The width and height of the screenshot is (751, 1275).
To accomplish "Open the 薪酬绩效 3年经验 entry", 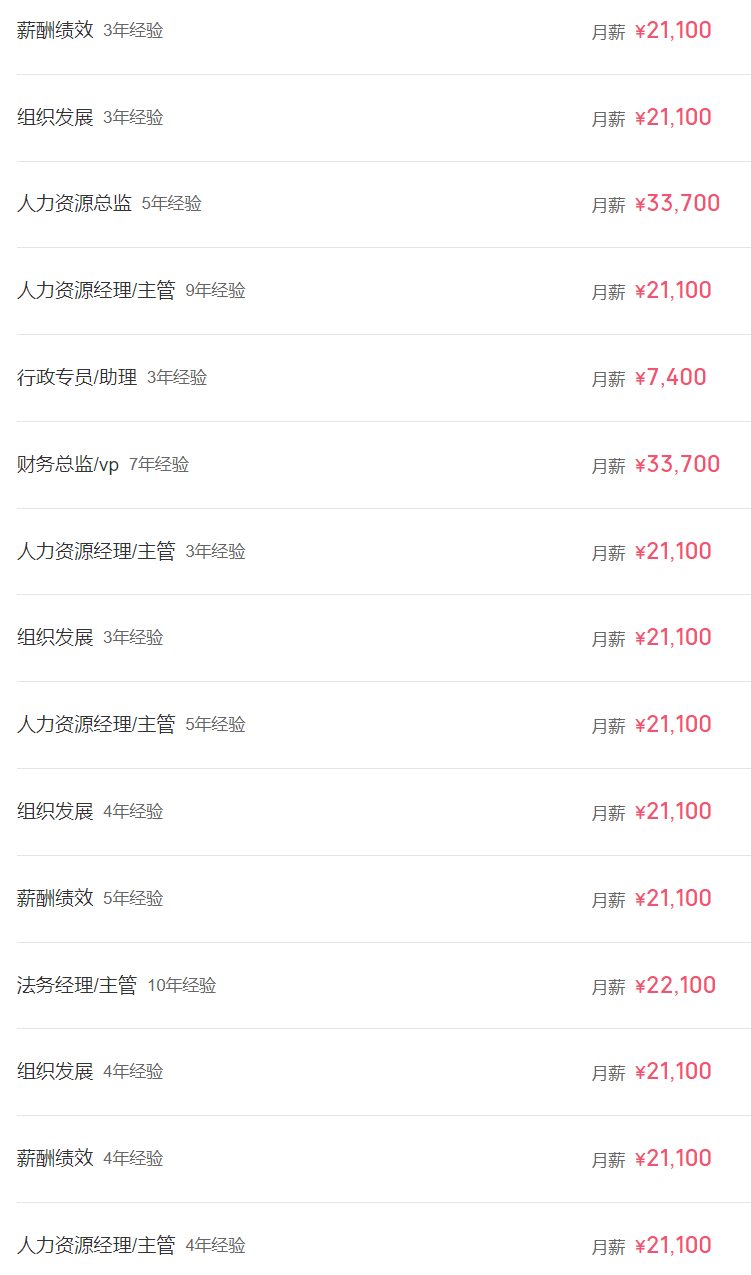I will (x=55, y=30).
